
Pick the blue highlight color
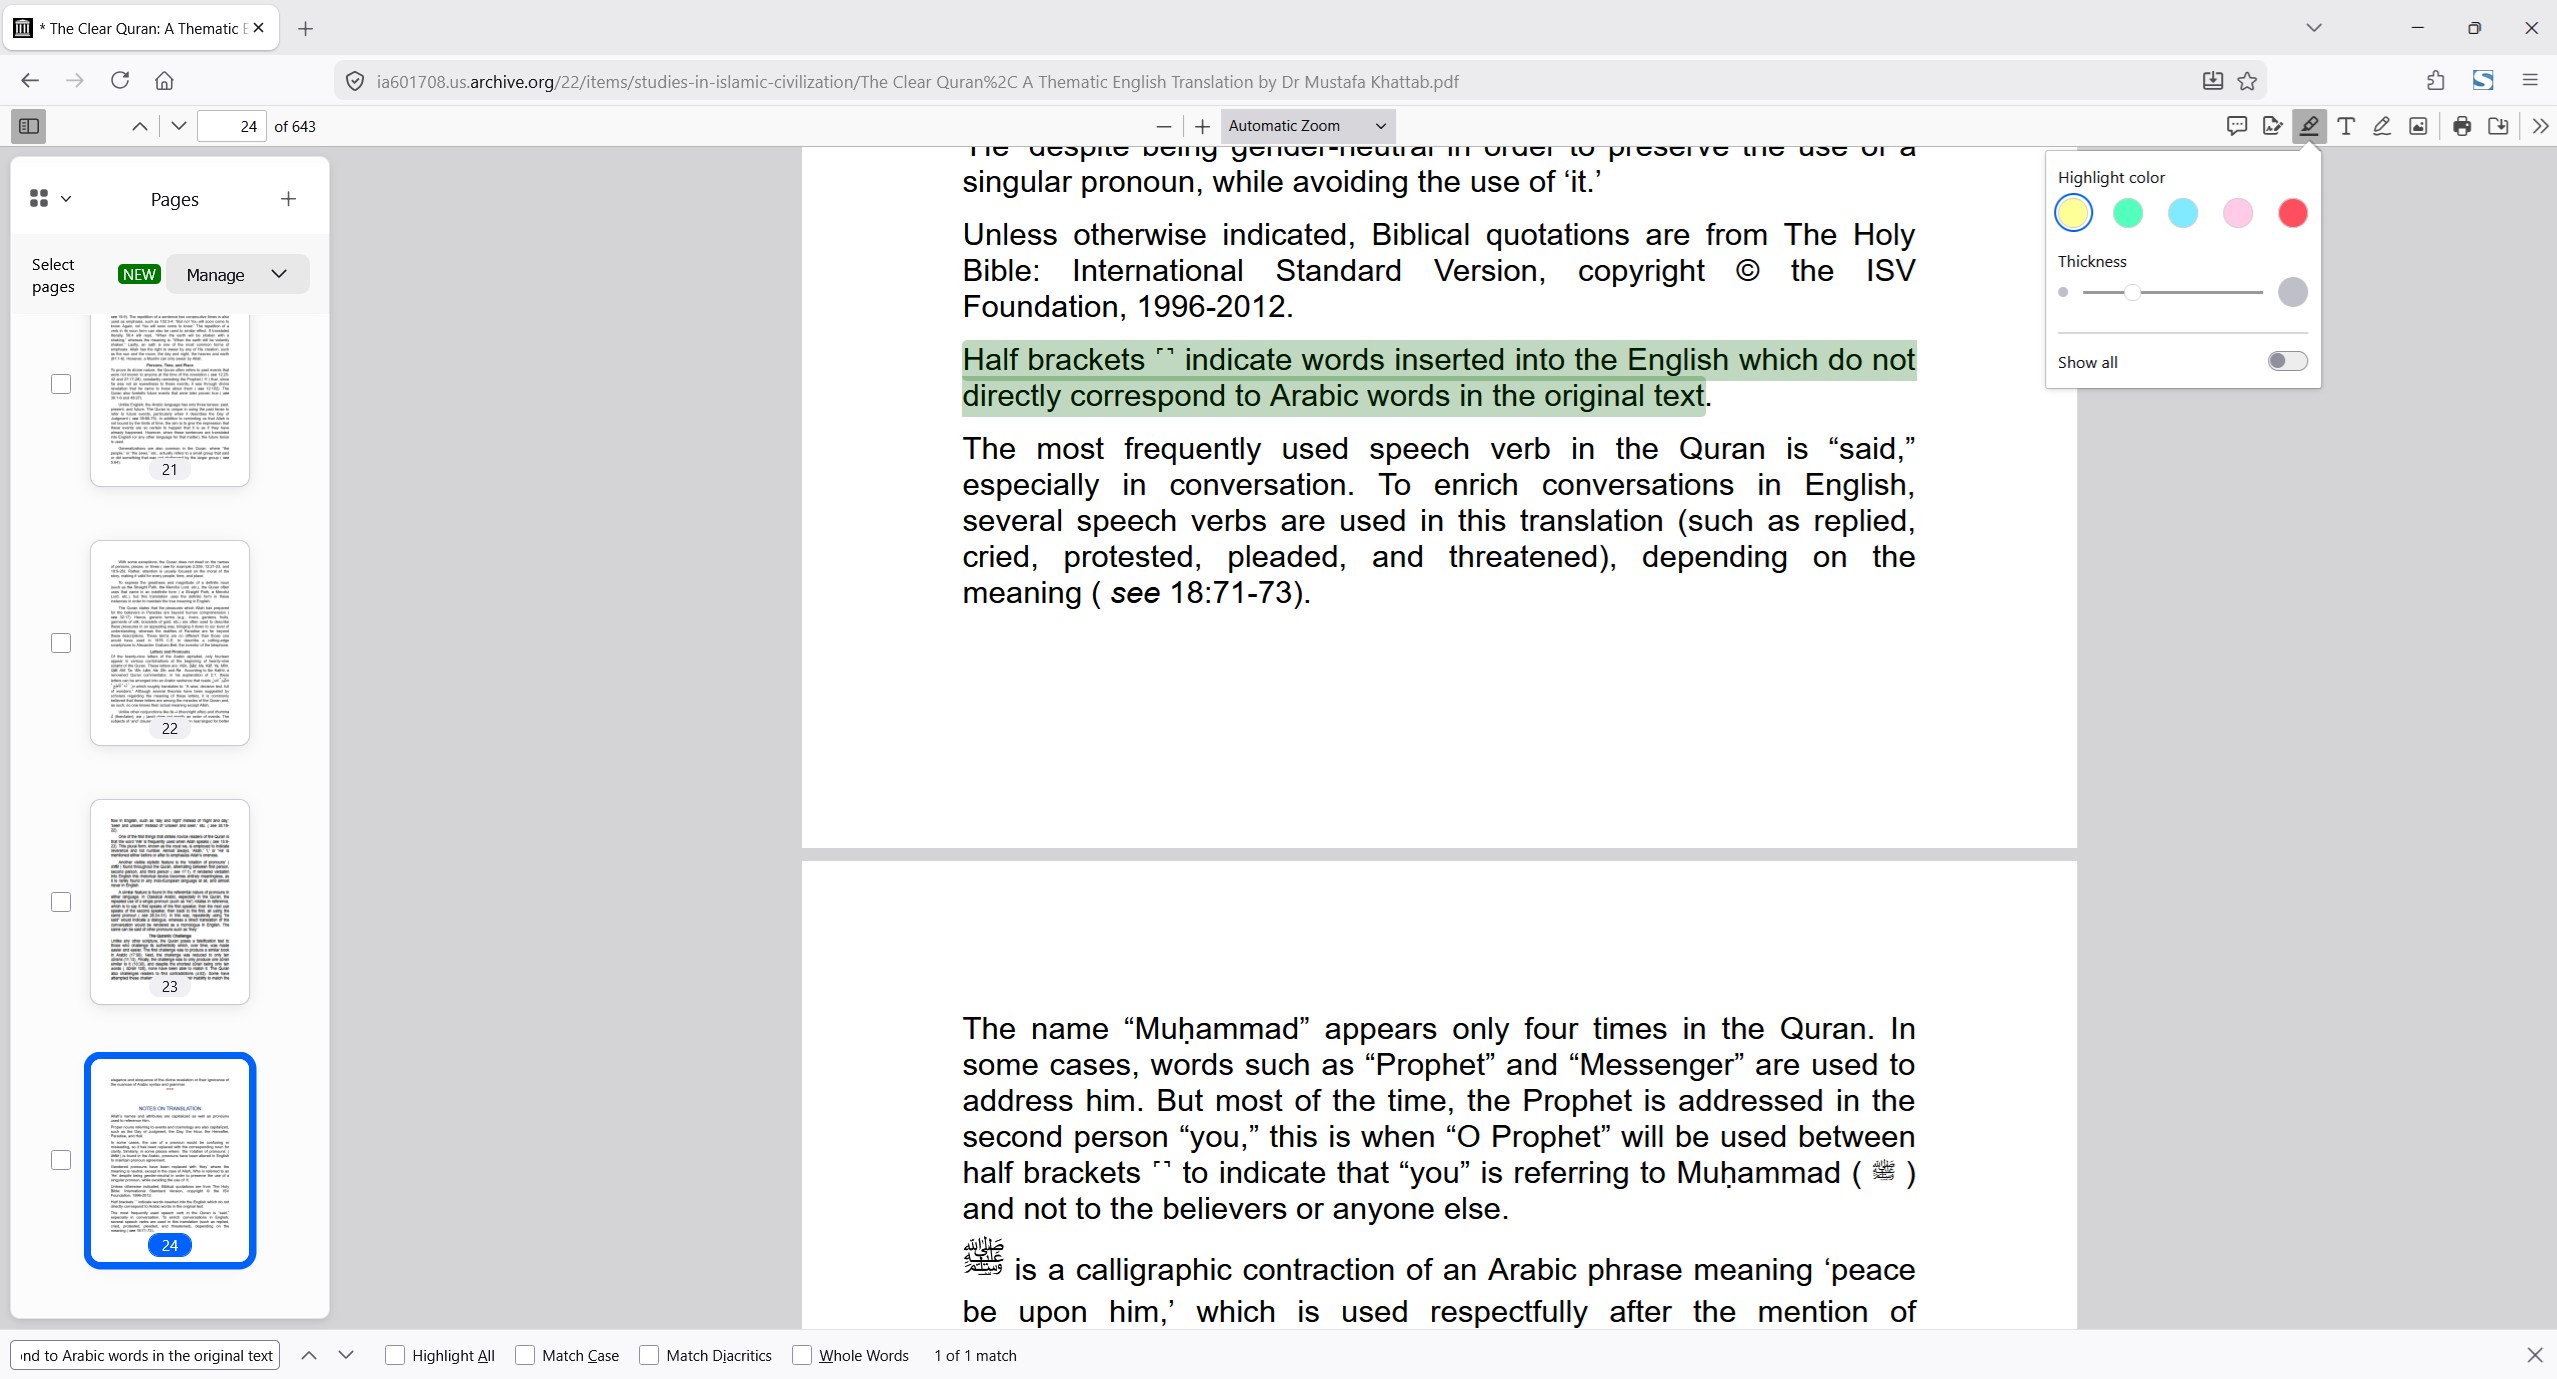tap(2183, 213)
